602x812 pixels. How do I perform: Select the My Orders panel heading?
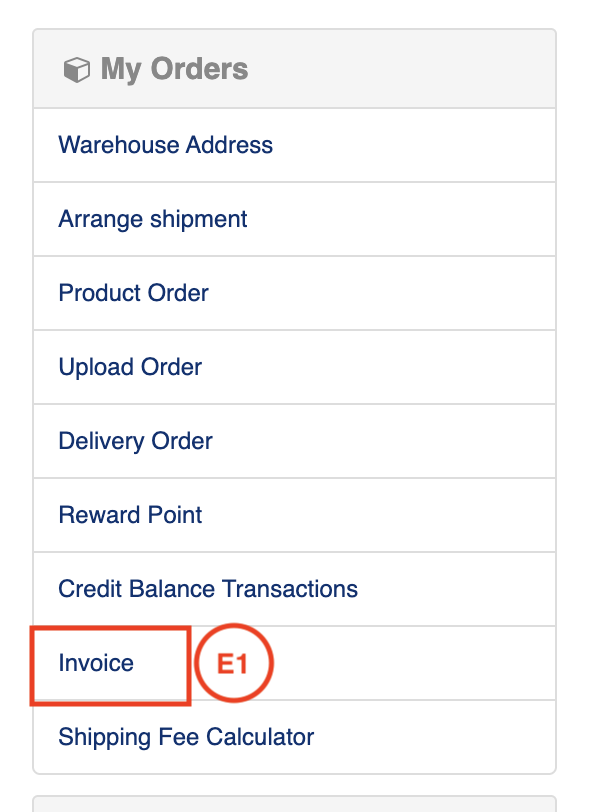coord(174,69)
